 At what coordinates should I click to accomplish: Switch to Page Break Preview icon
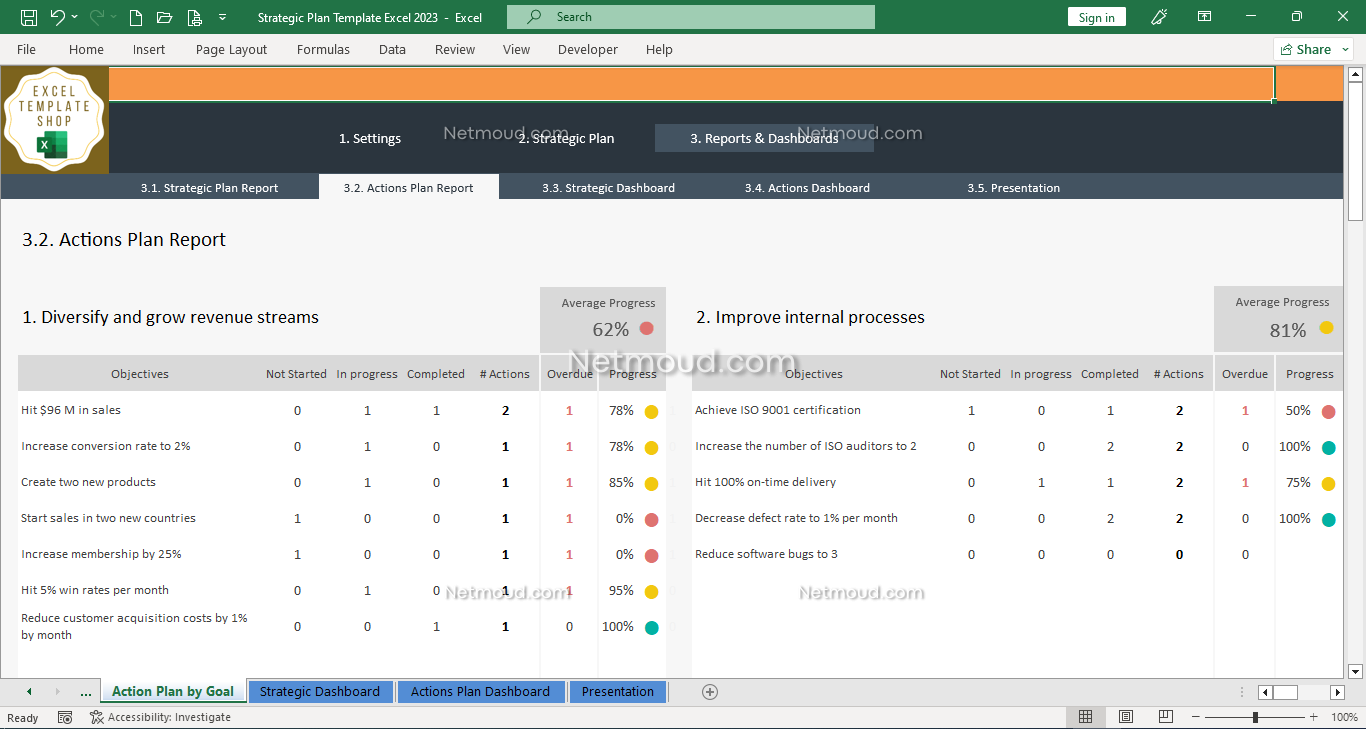point(1166,717)
